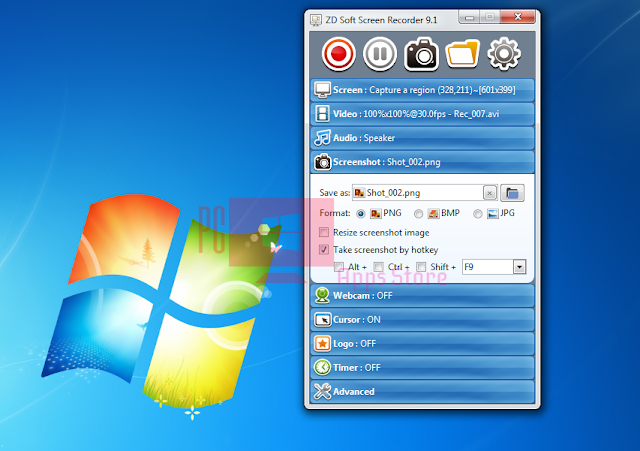The height and width of the screenshot is (451, 640).
Task: Expand the Audio Speaker section
Action: [422, 138]
